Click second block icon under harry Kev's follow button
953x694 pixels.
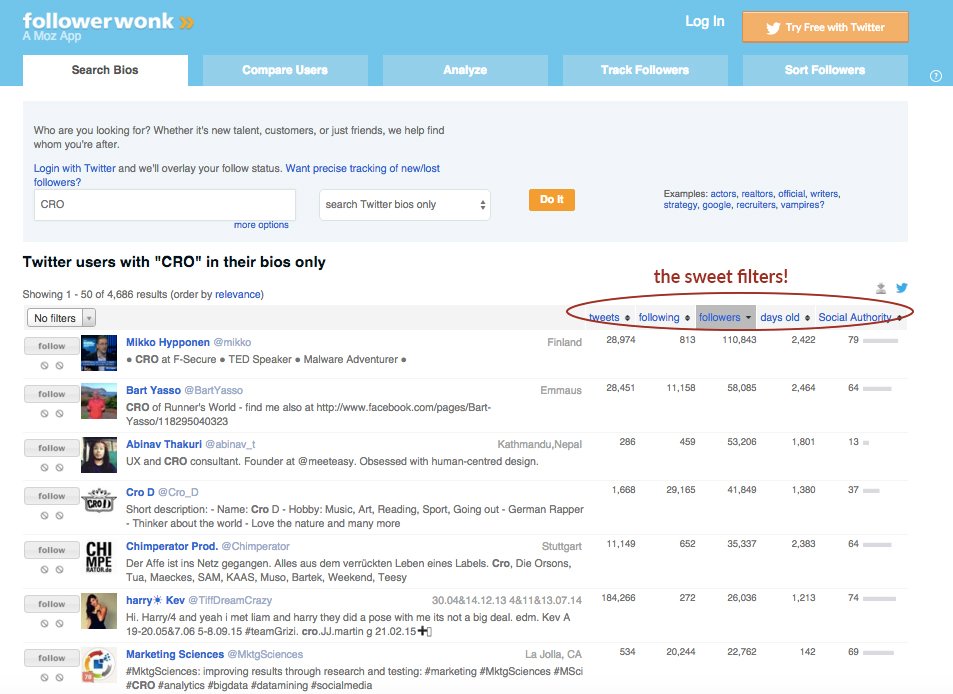pos(60,624)
